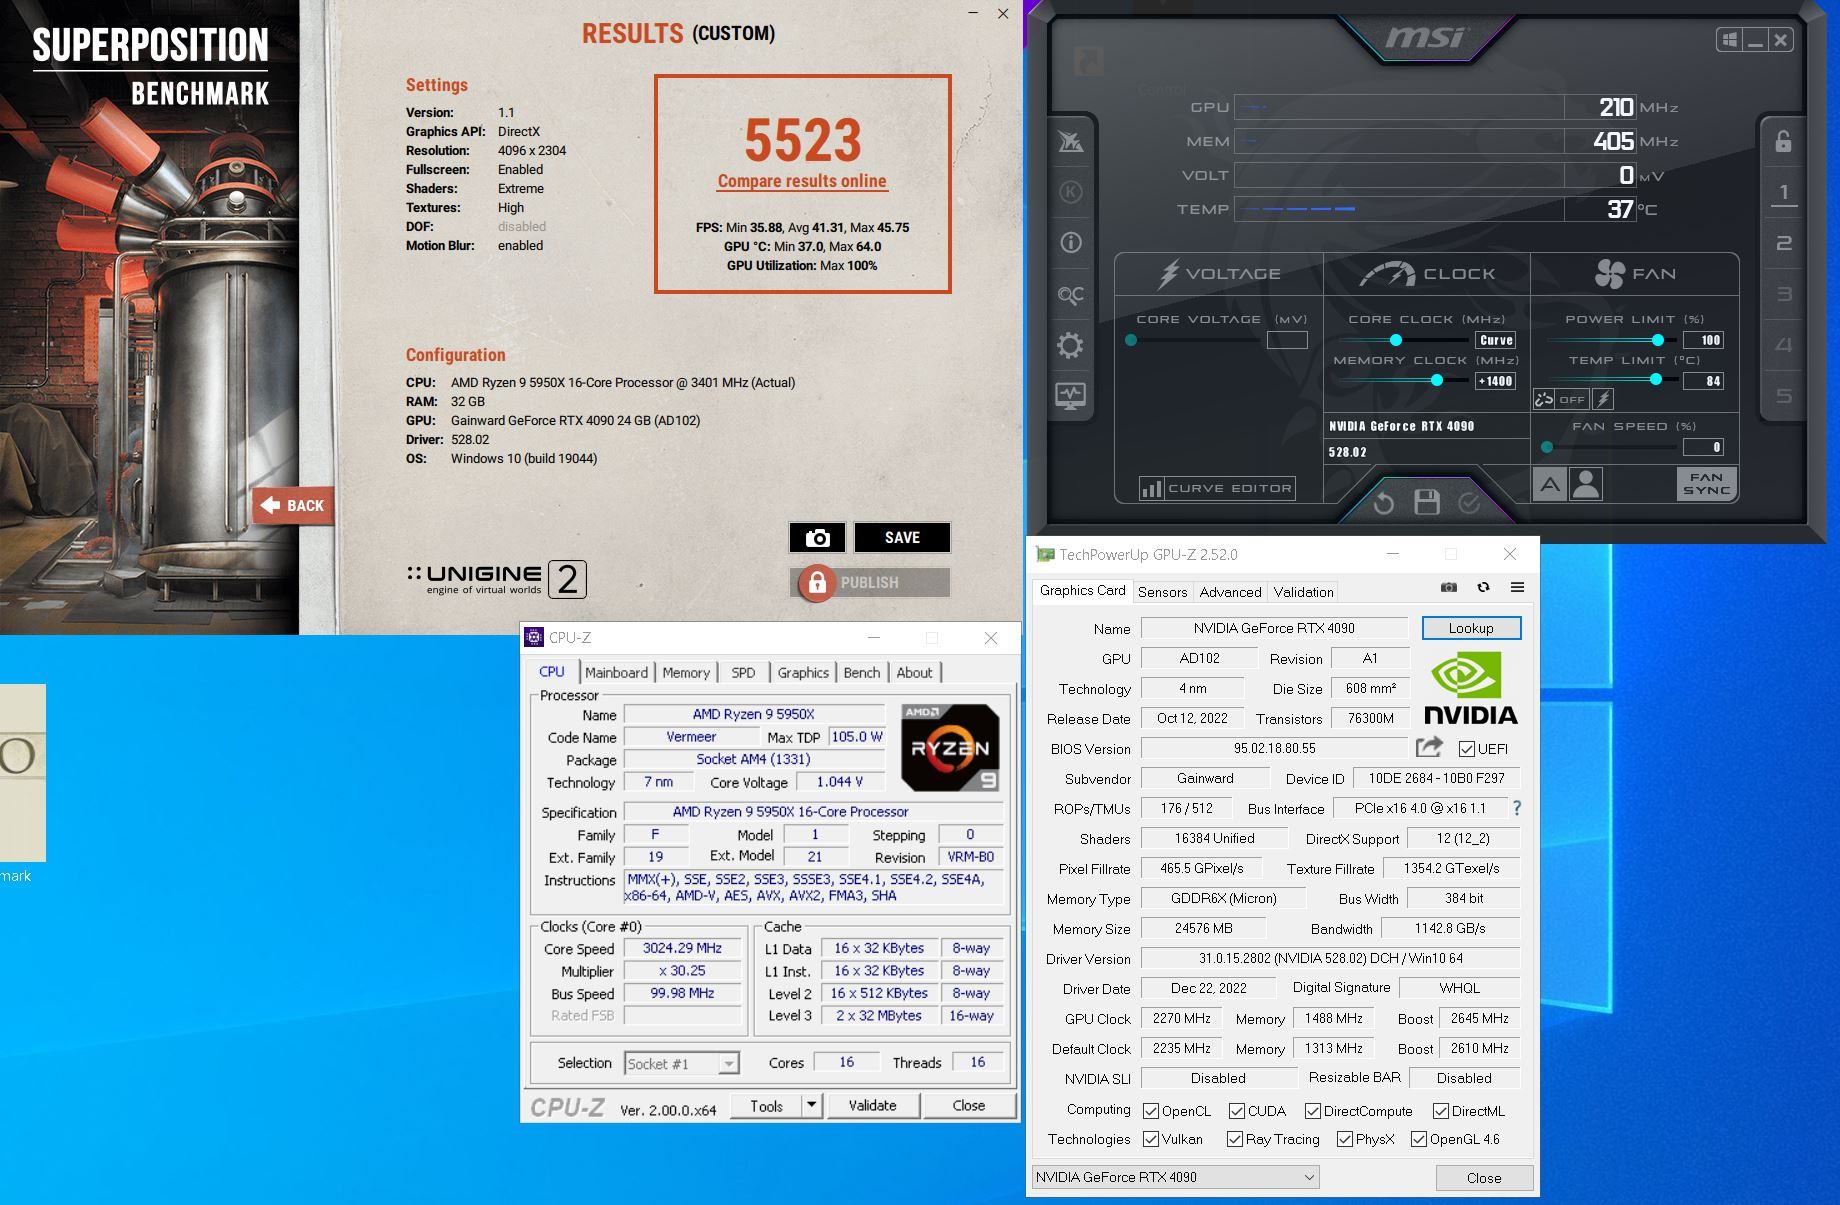Click the Fan Speed value field
This screenshot has height=1205, width=1840.
pos(1703,447)
